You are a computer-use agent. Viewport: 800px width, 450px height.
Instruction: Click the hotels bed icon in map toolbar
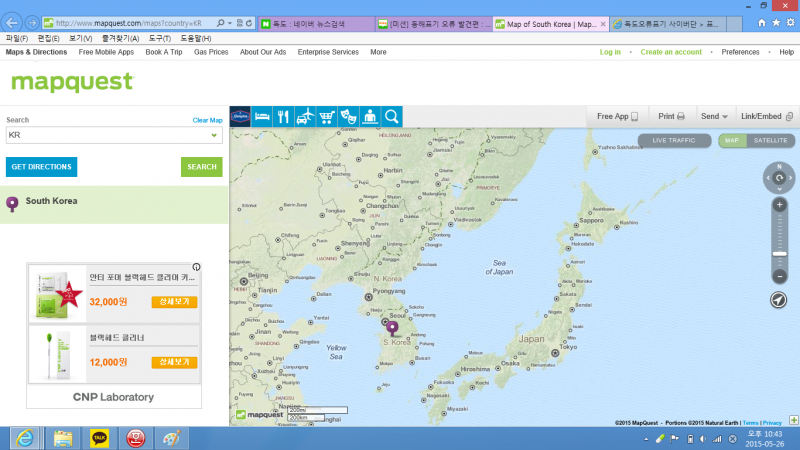262,116
